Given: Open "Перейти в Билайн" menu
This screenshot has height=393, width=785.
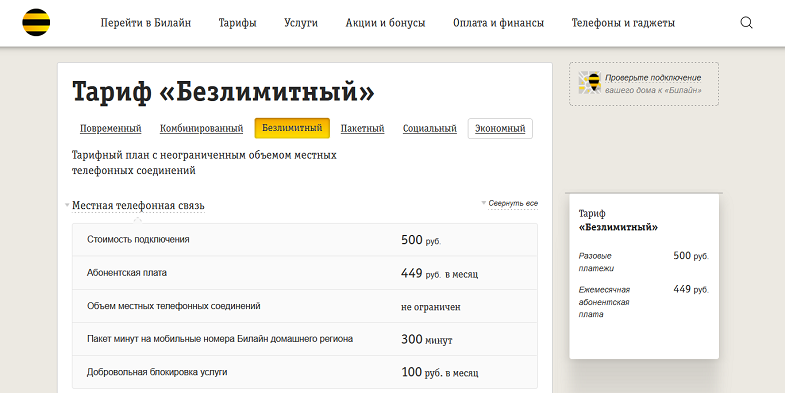Looking at the screenshot, I should pyautogui.click(x=146, y=23).
